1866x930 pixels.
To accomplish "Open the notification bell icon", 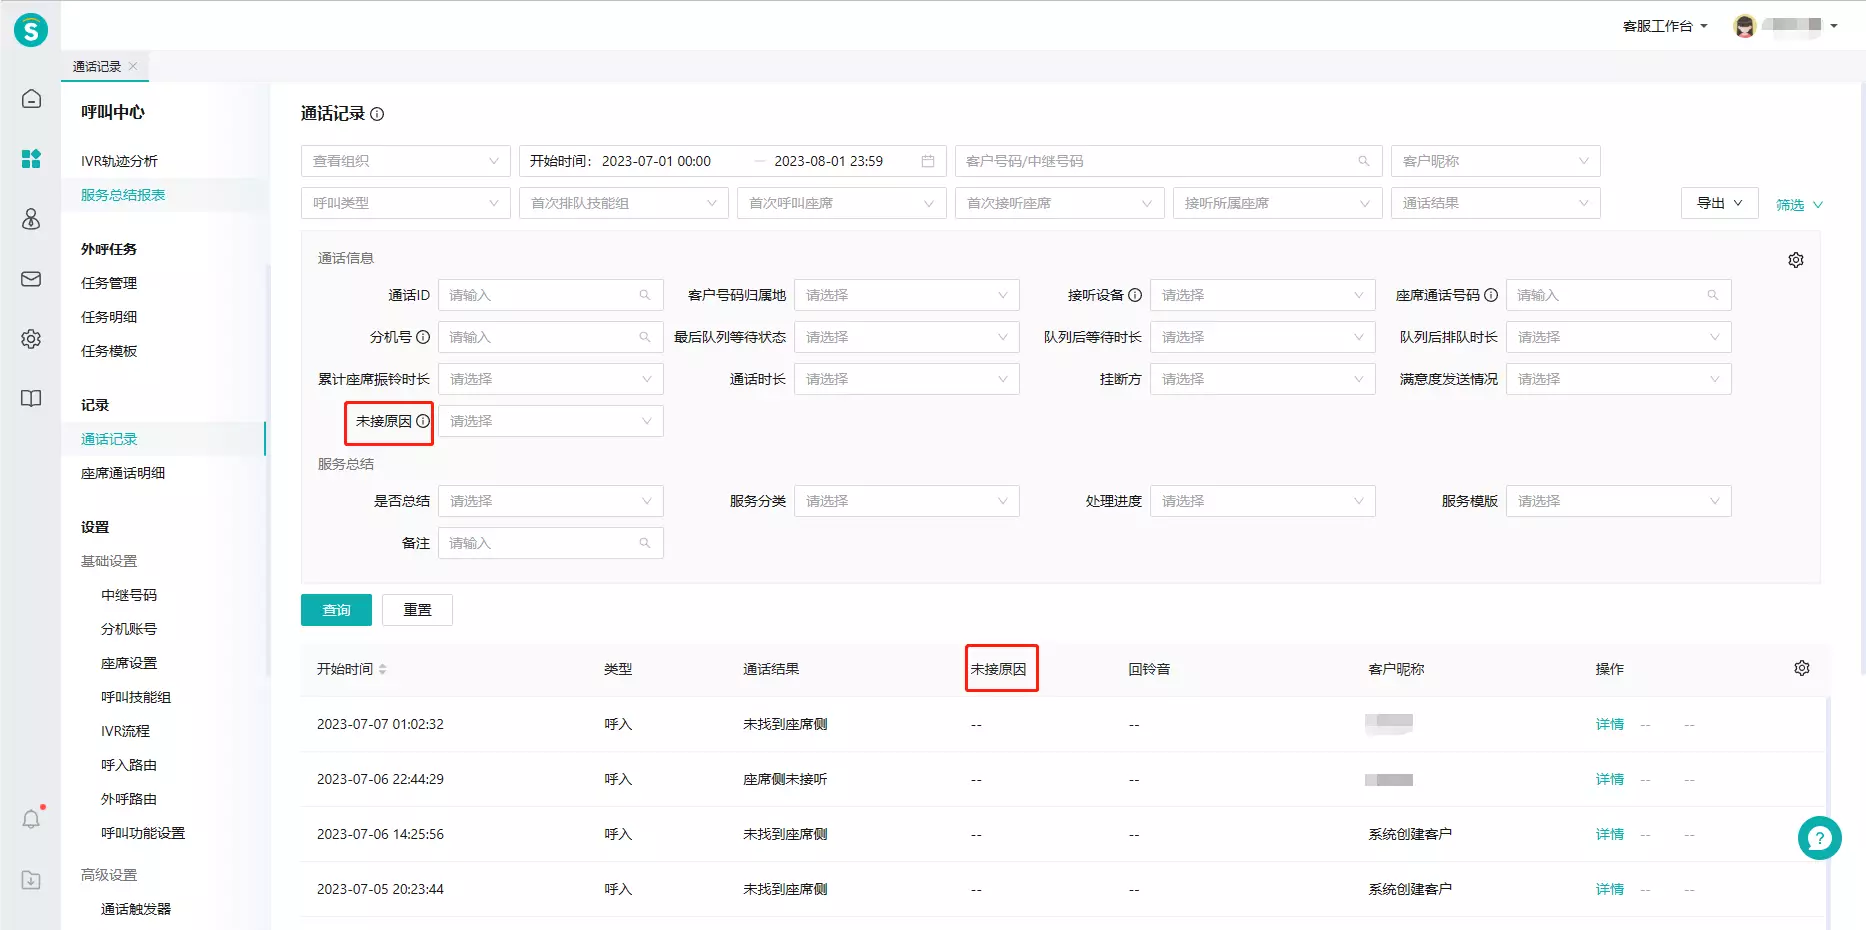I will pos(31,819).
